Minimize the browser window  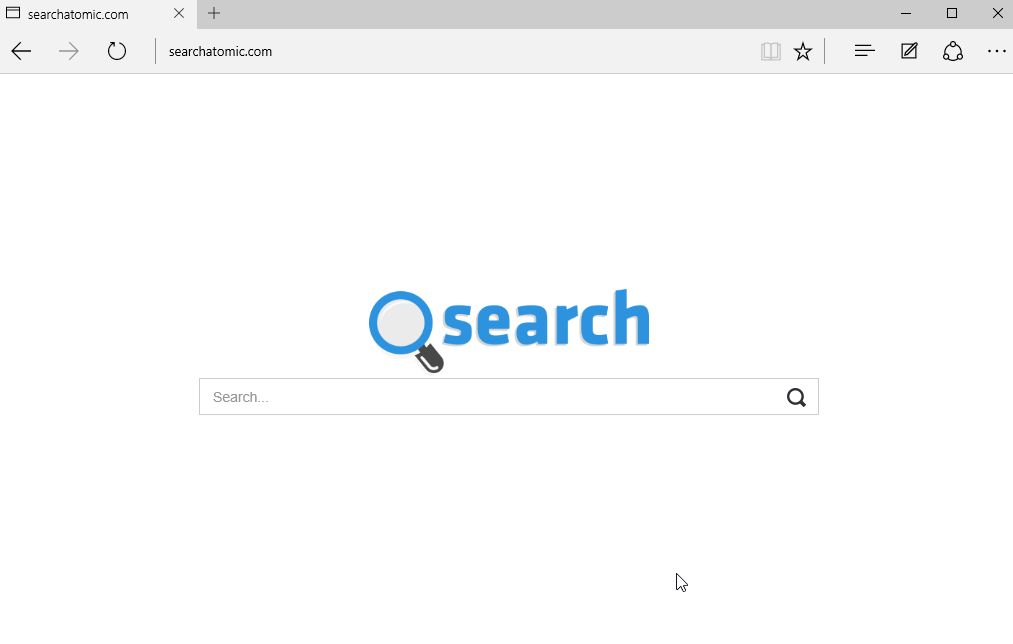pyautogui.click(x=906, y=14)
